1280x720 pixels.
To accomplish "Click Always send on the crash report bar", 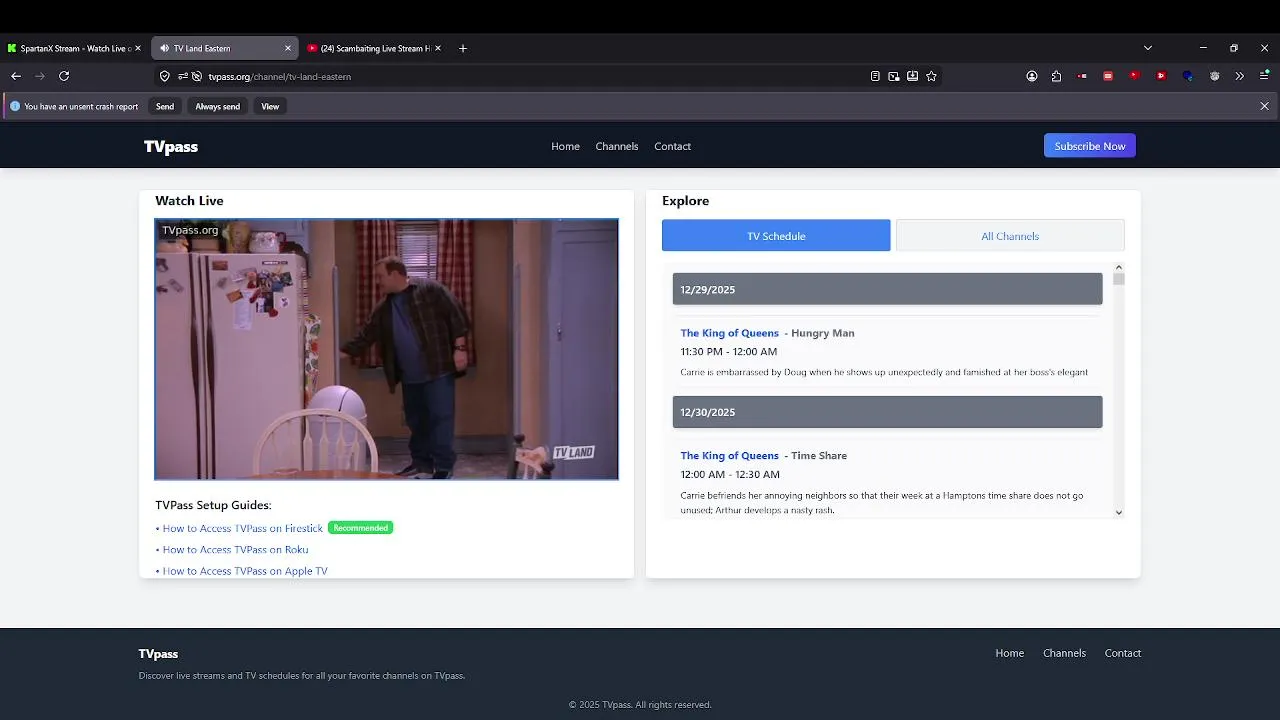I will click(x=217, y=106).
